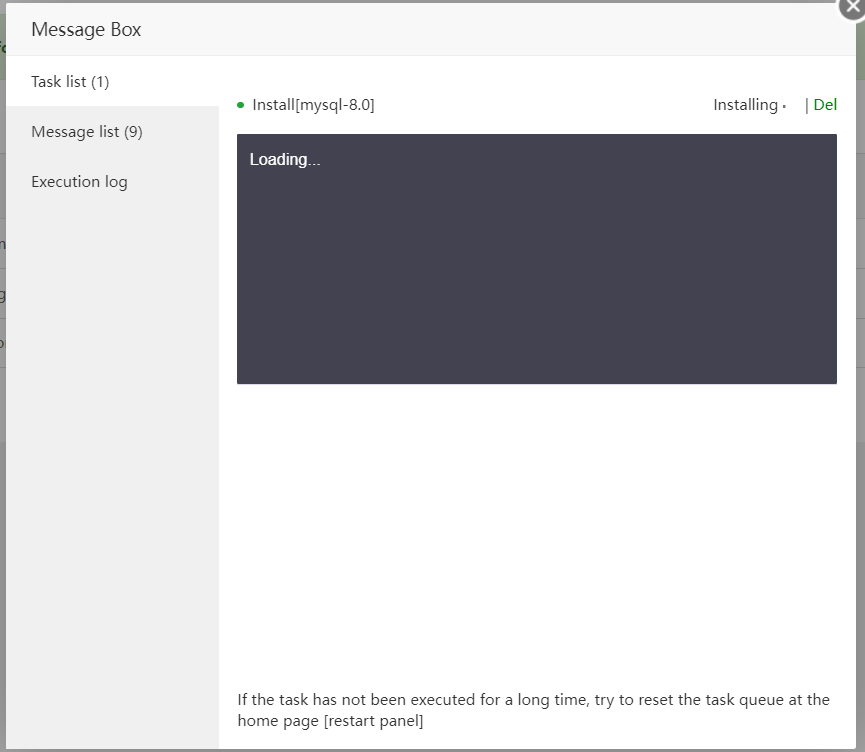Close the Message Box dialog
Viewport: 865px width, 752px height.
coord(852,7)
